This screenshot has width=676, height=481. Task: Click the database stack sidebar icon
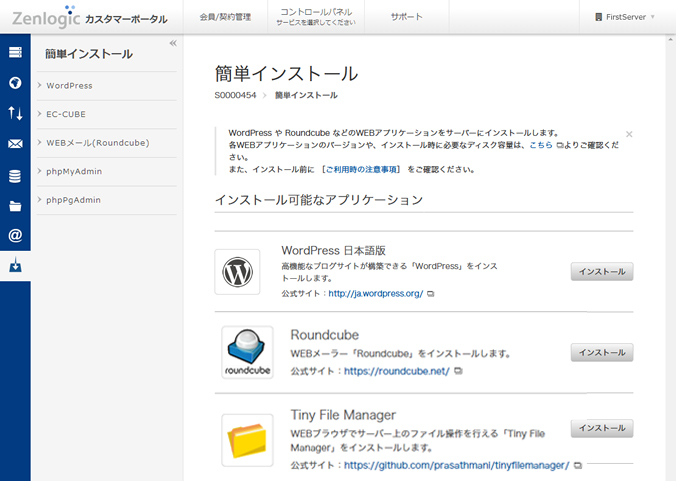point(15,176)
